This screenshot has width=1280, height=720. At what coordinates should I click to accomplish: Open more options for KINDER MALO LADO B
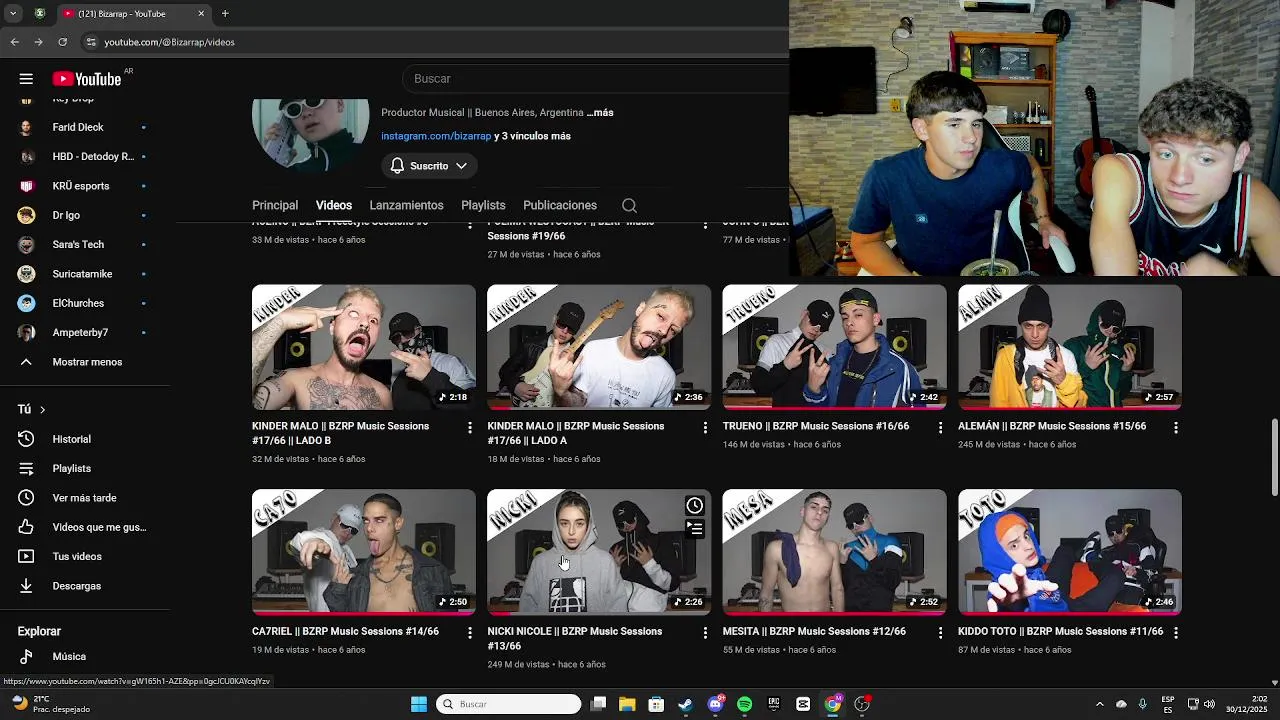[470, 428]
